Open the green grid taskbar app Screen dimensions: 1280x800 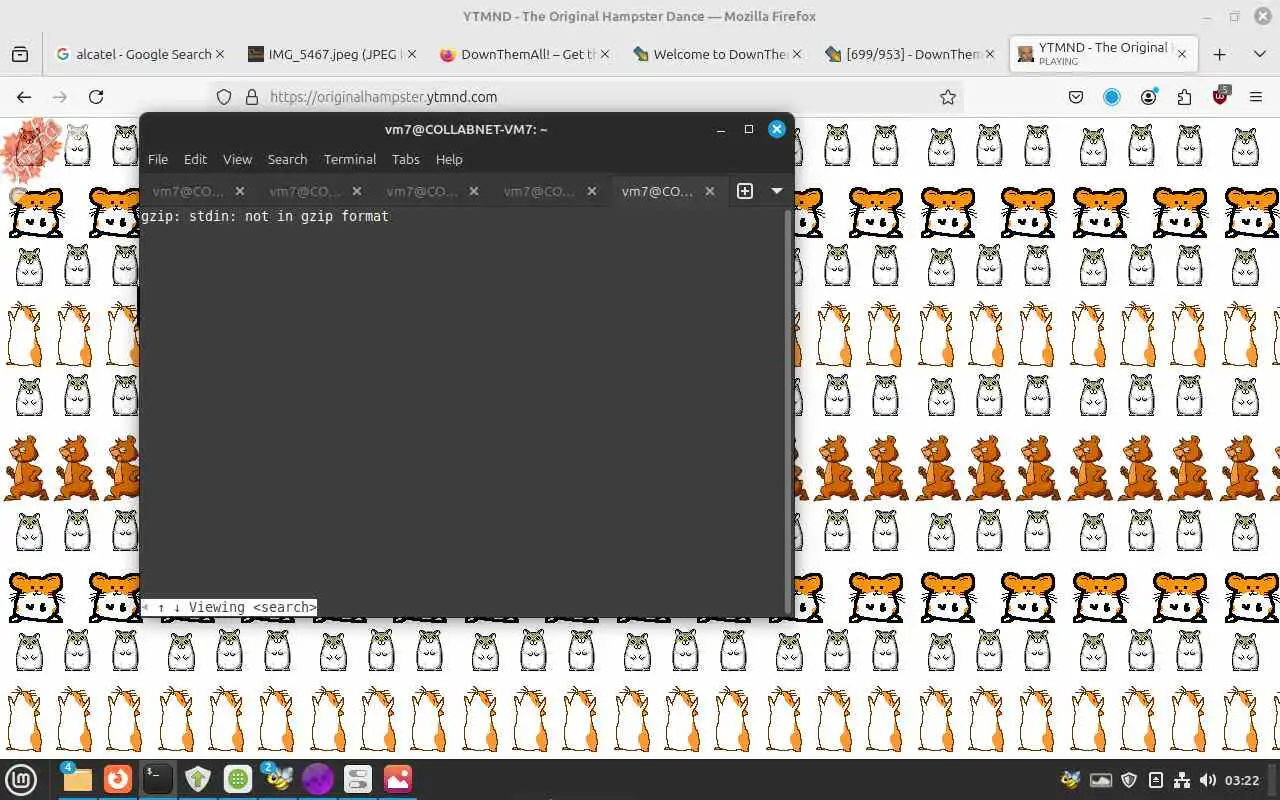238,778
